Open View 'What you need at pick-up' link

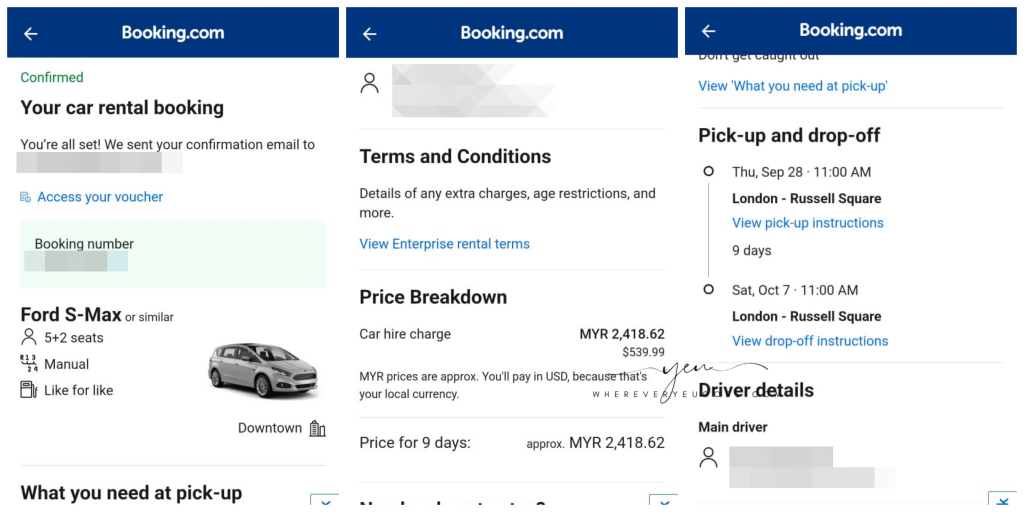(x=793, y=86)
